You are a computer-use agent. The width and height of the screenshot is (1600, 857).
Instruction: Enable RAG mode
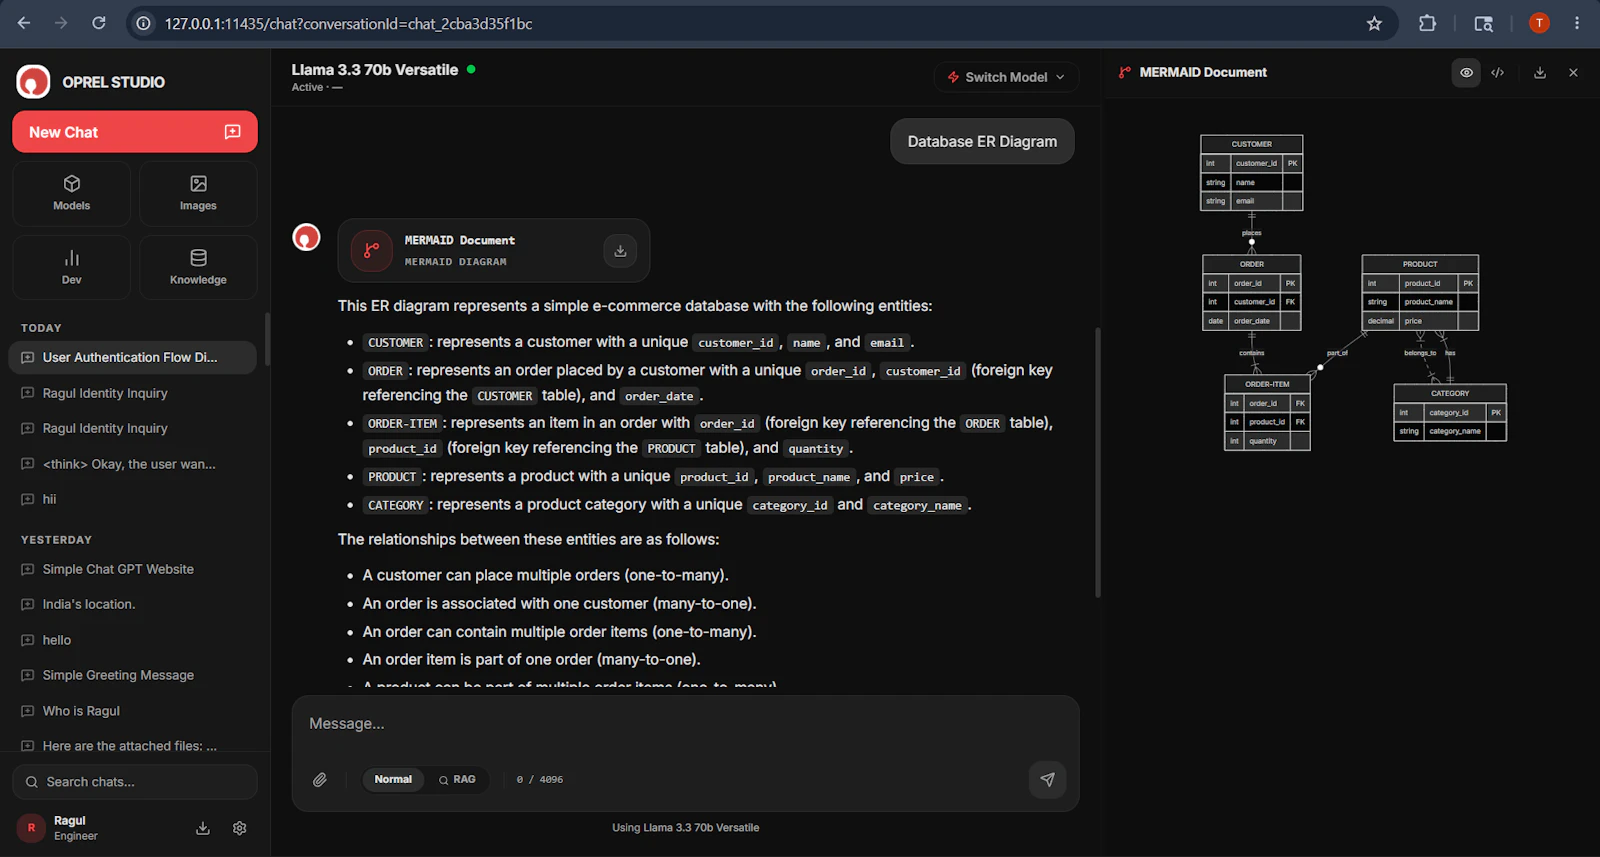point(457,779)
